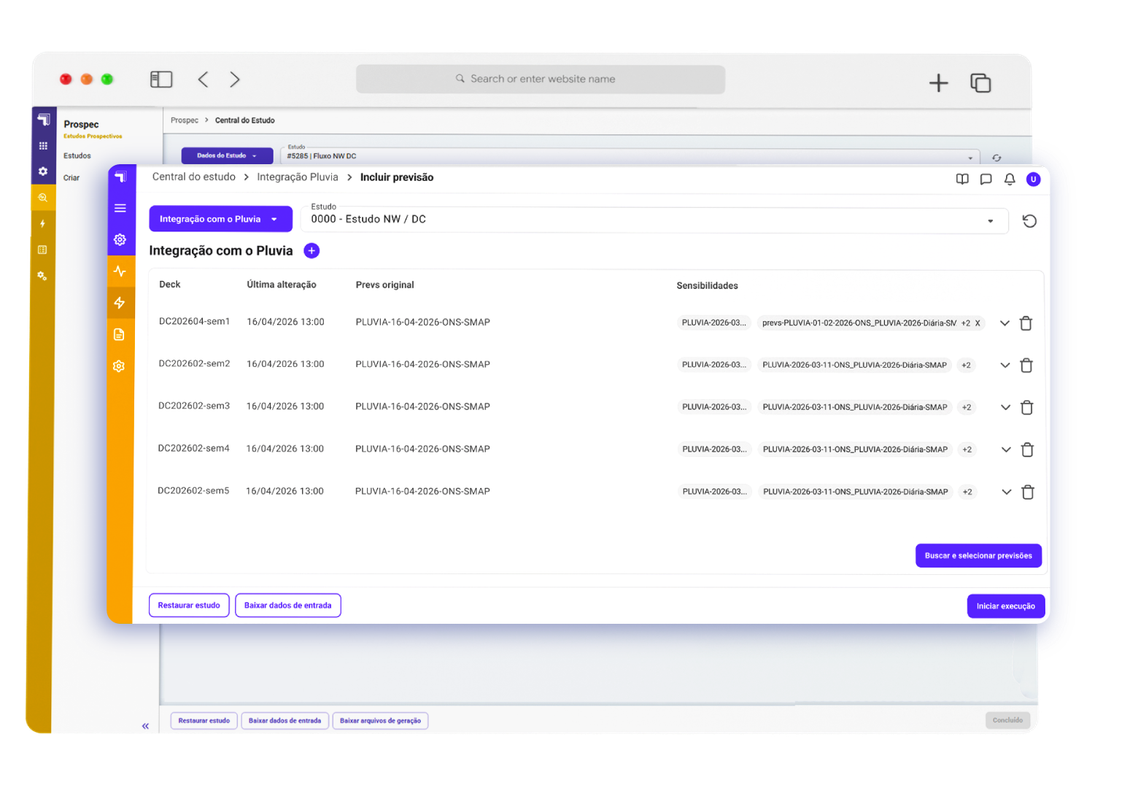1130x788 pixels.
Task: Delete the DC202602-sem2 row
Action: pyautogui.click(x=1026, y=366)
